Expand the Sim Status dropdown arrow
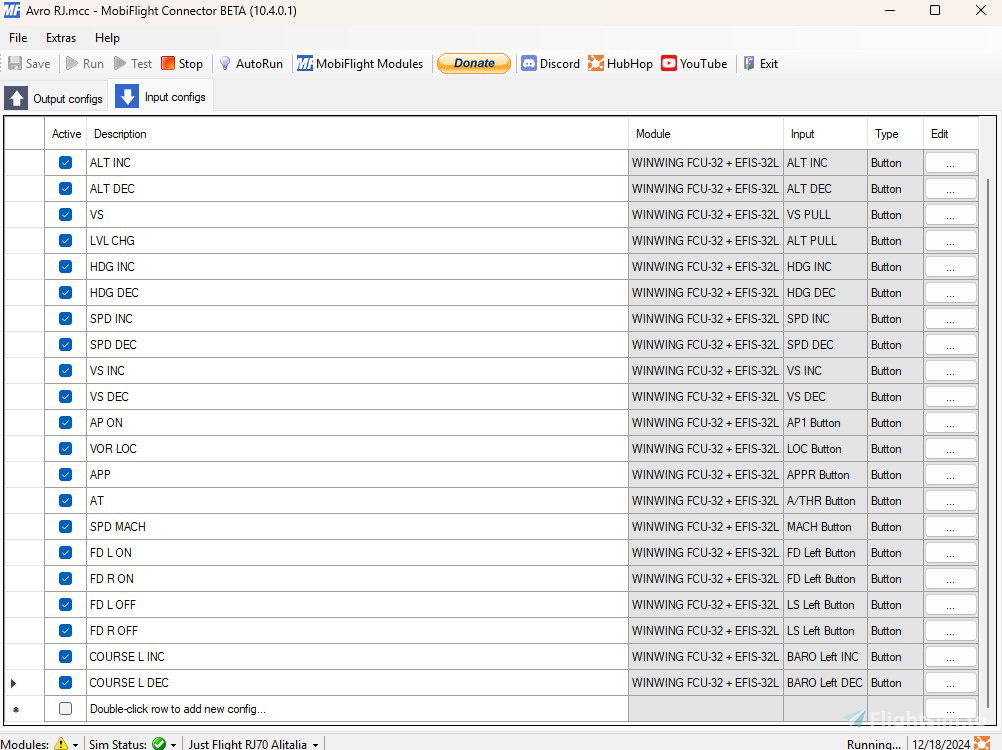1002x750 pixels. (173, 744)
